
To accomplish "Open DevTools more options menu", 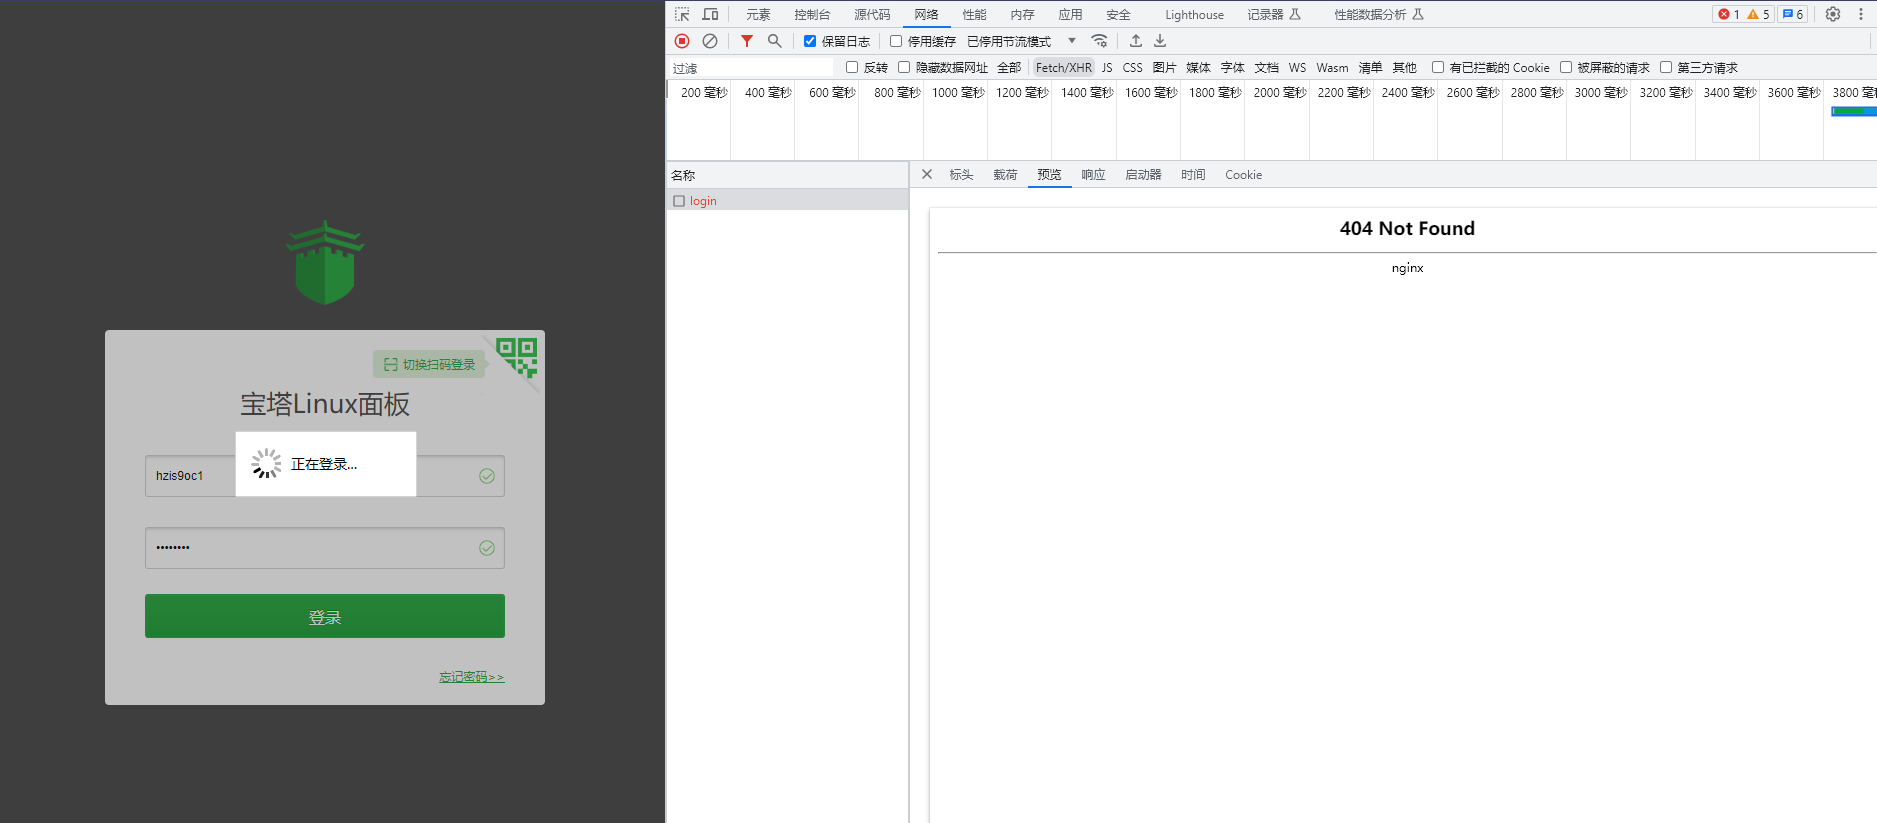I will coord(1861,14).
